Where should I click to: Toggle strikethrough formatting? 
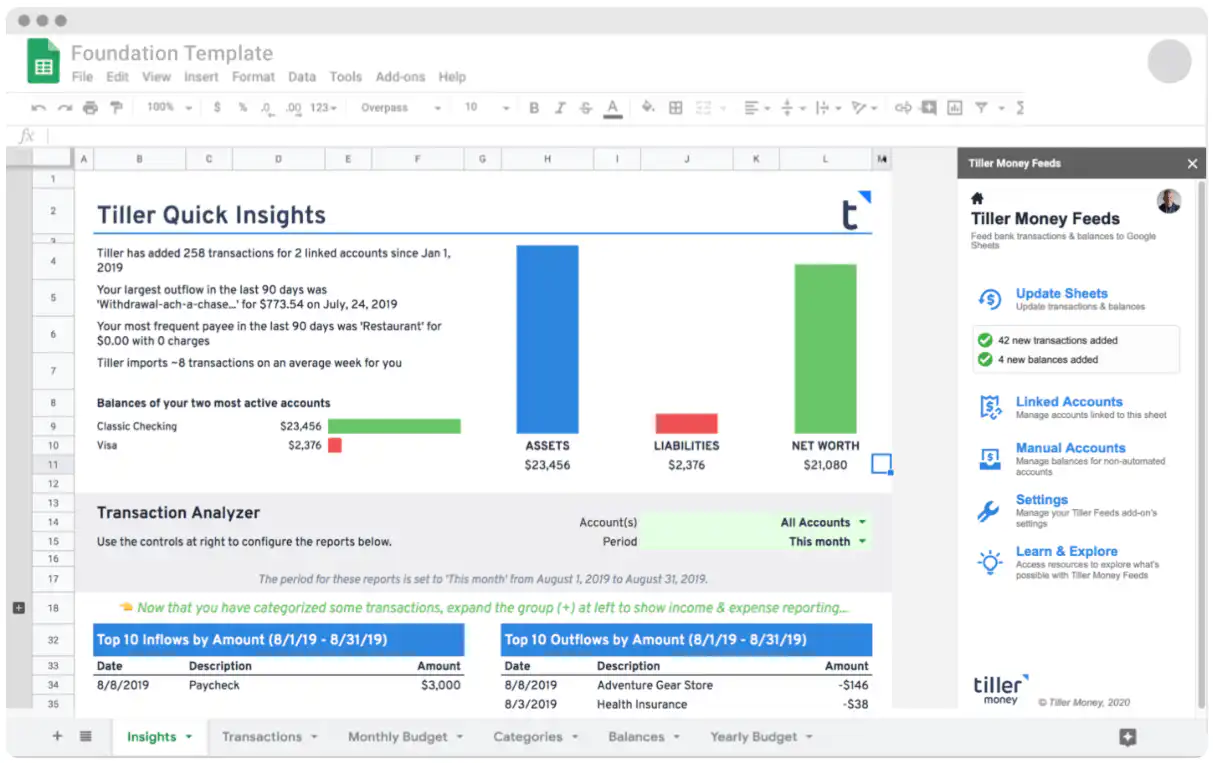click(586, 108)
